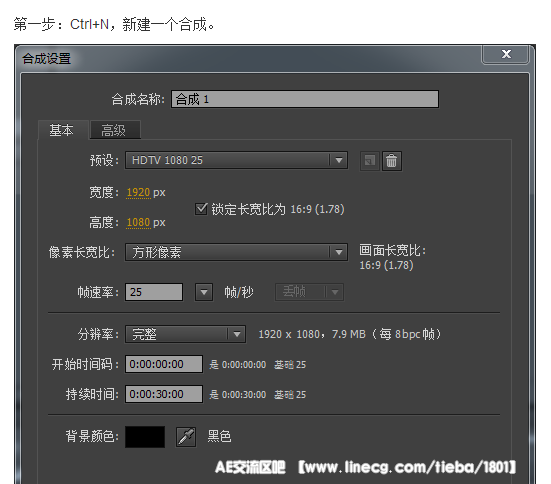Viewport: 551px width, 484px height.
Task: Open the 像素长宽比 方形像素 dropdown
Action: [x=236, y=252]
